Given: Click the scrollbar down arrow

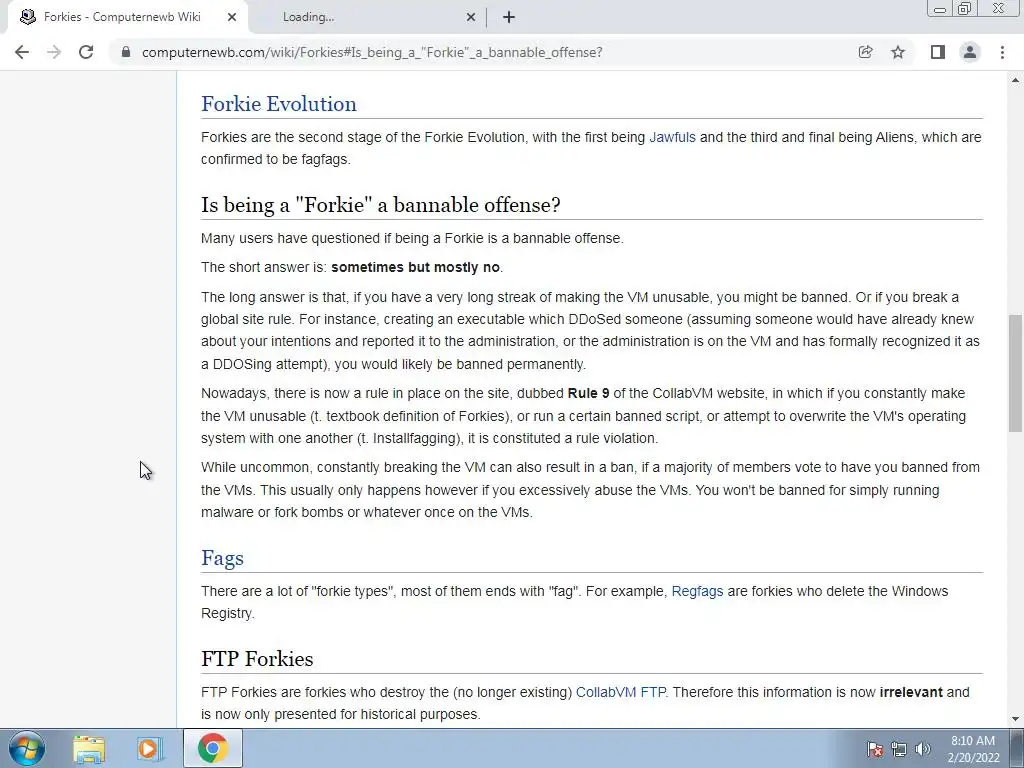Looking at the screenshot, I should coord(1015,720).
